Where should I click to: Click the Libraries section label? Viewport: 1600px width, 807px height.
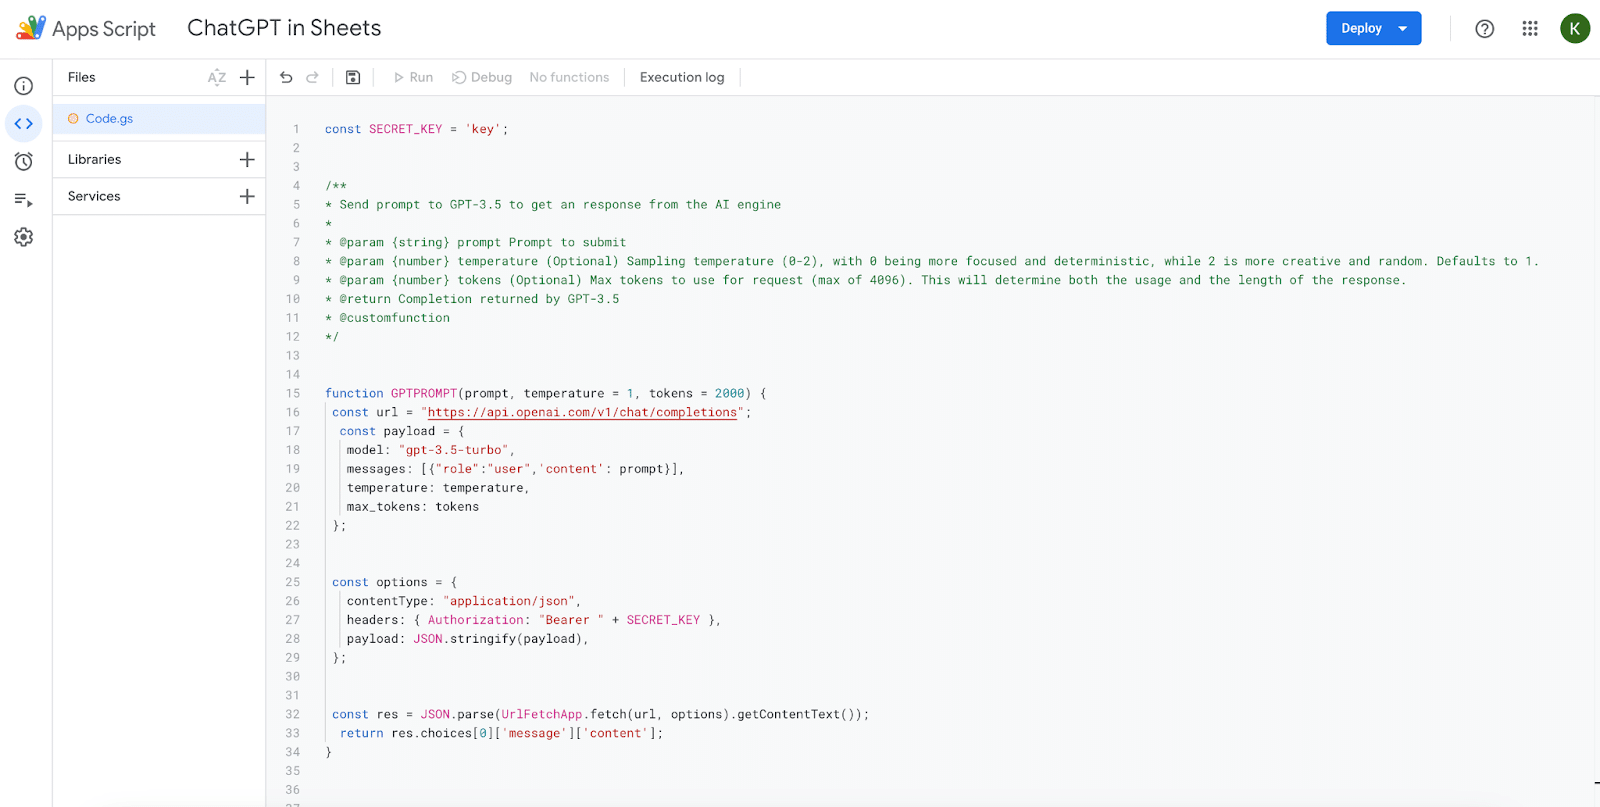pyautogui.click(x=95, y=159)
